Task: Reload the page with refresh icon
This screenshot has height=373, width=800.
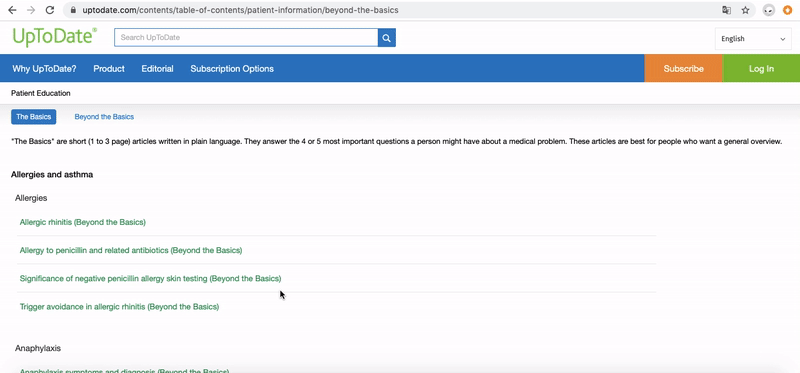Action: click(x=49, y=10)
